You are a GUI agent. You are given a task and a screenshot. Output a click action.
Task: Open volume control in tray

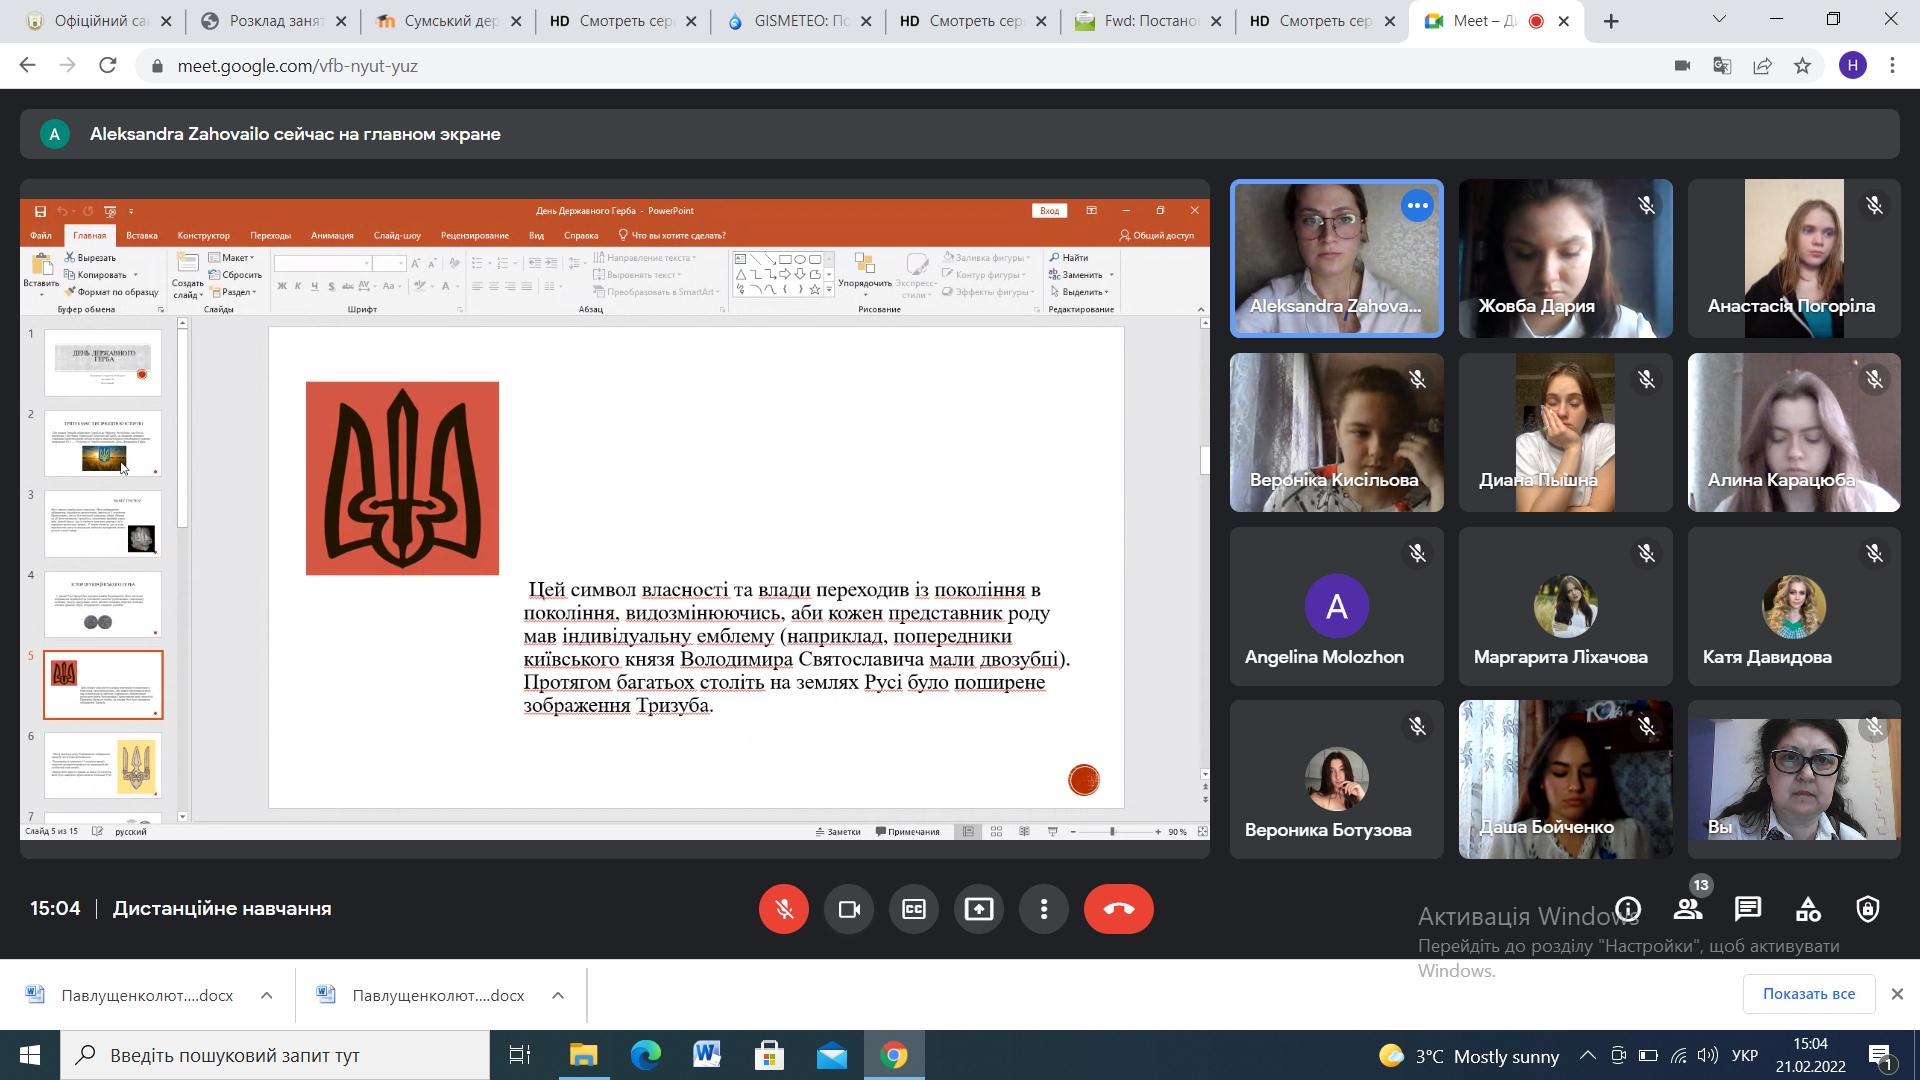tap(1708, 1056)
